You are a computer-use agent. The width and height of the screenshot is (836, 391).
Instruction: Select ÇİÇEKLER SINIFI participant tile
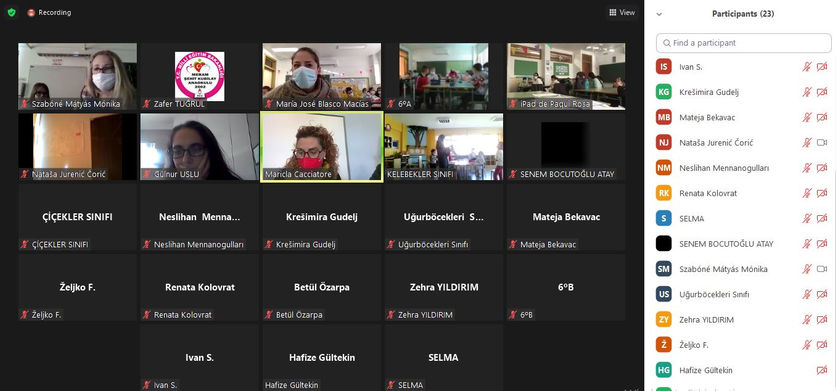click(77, 217)
